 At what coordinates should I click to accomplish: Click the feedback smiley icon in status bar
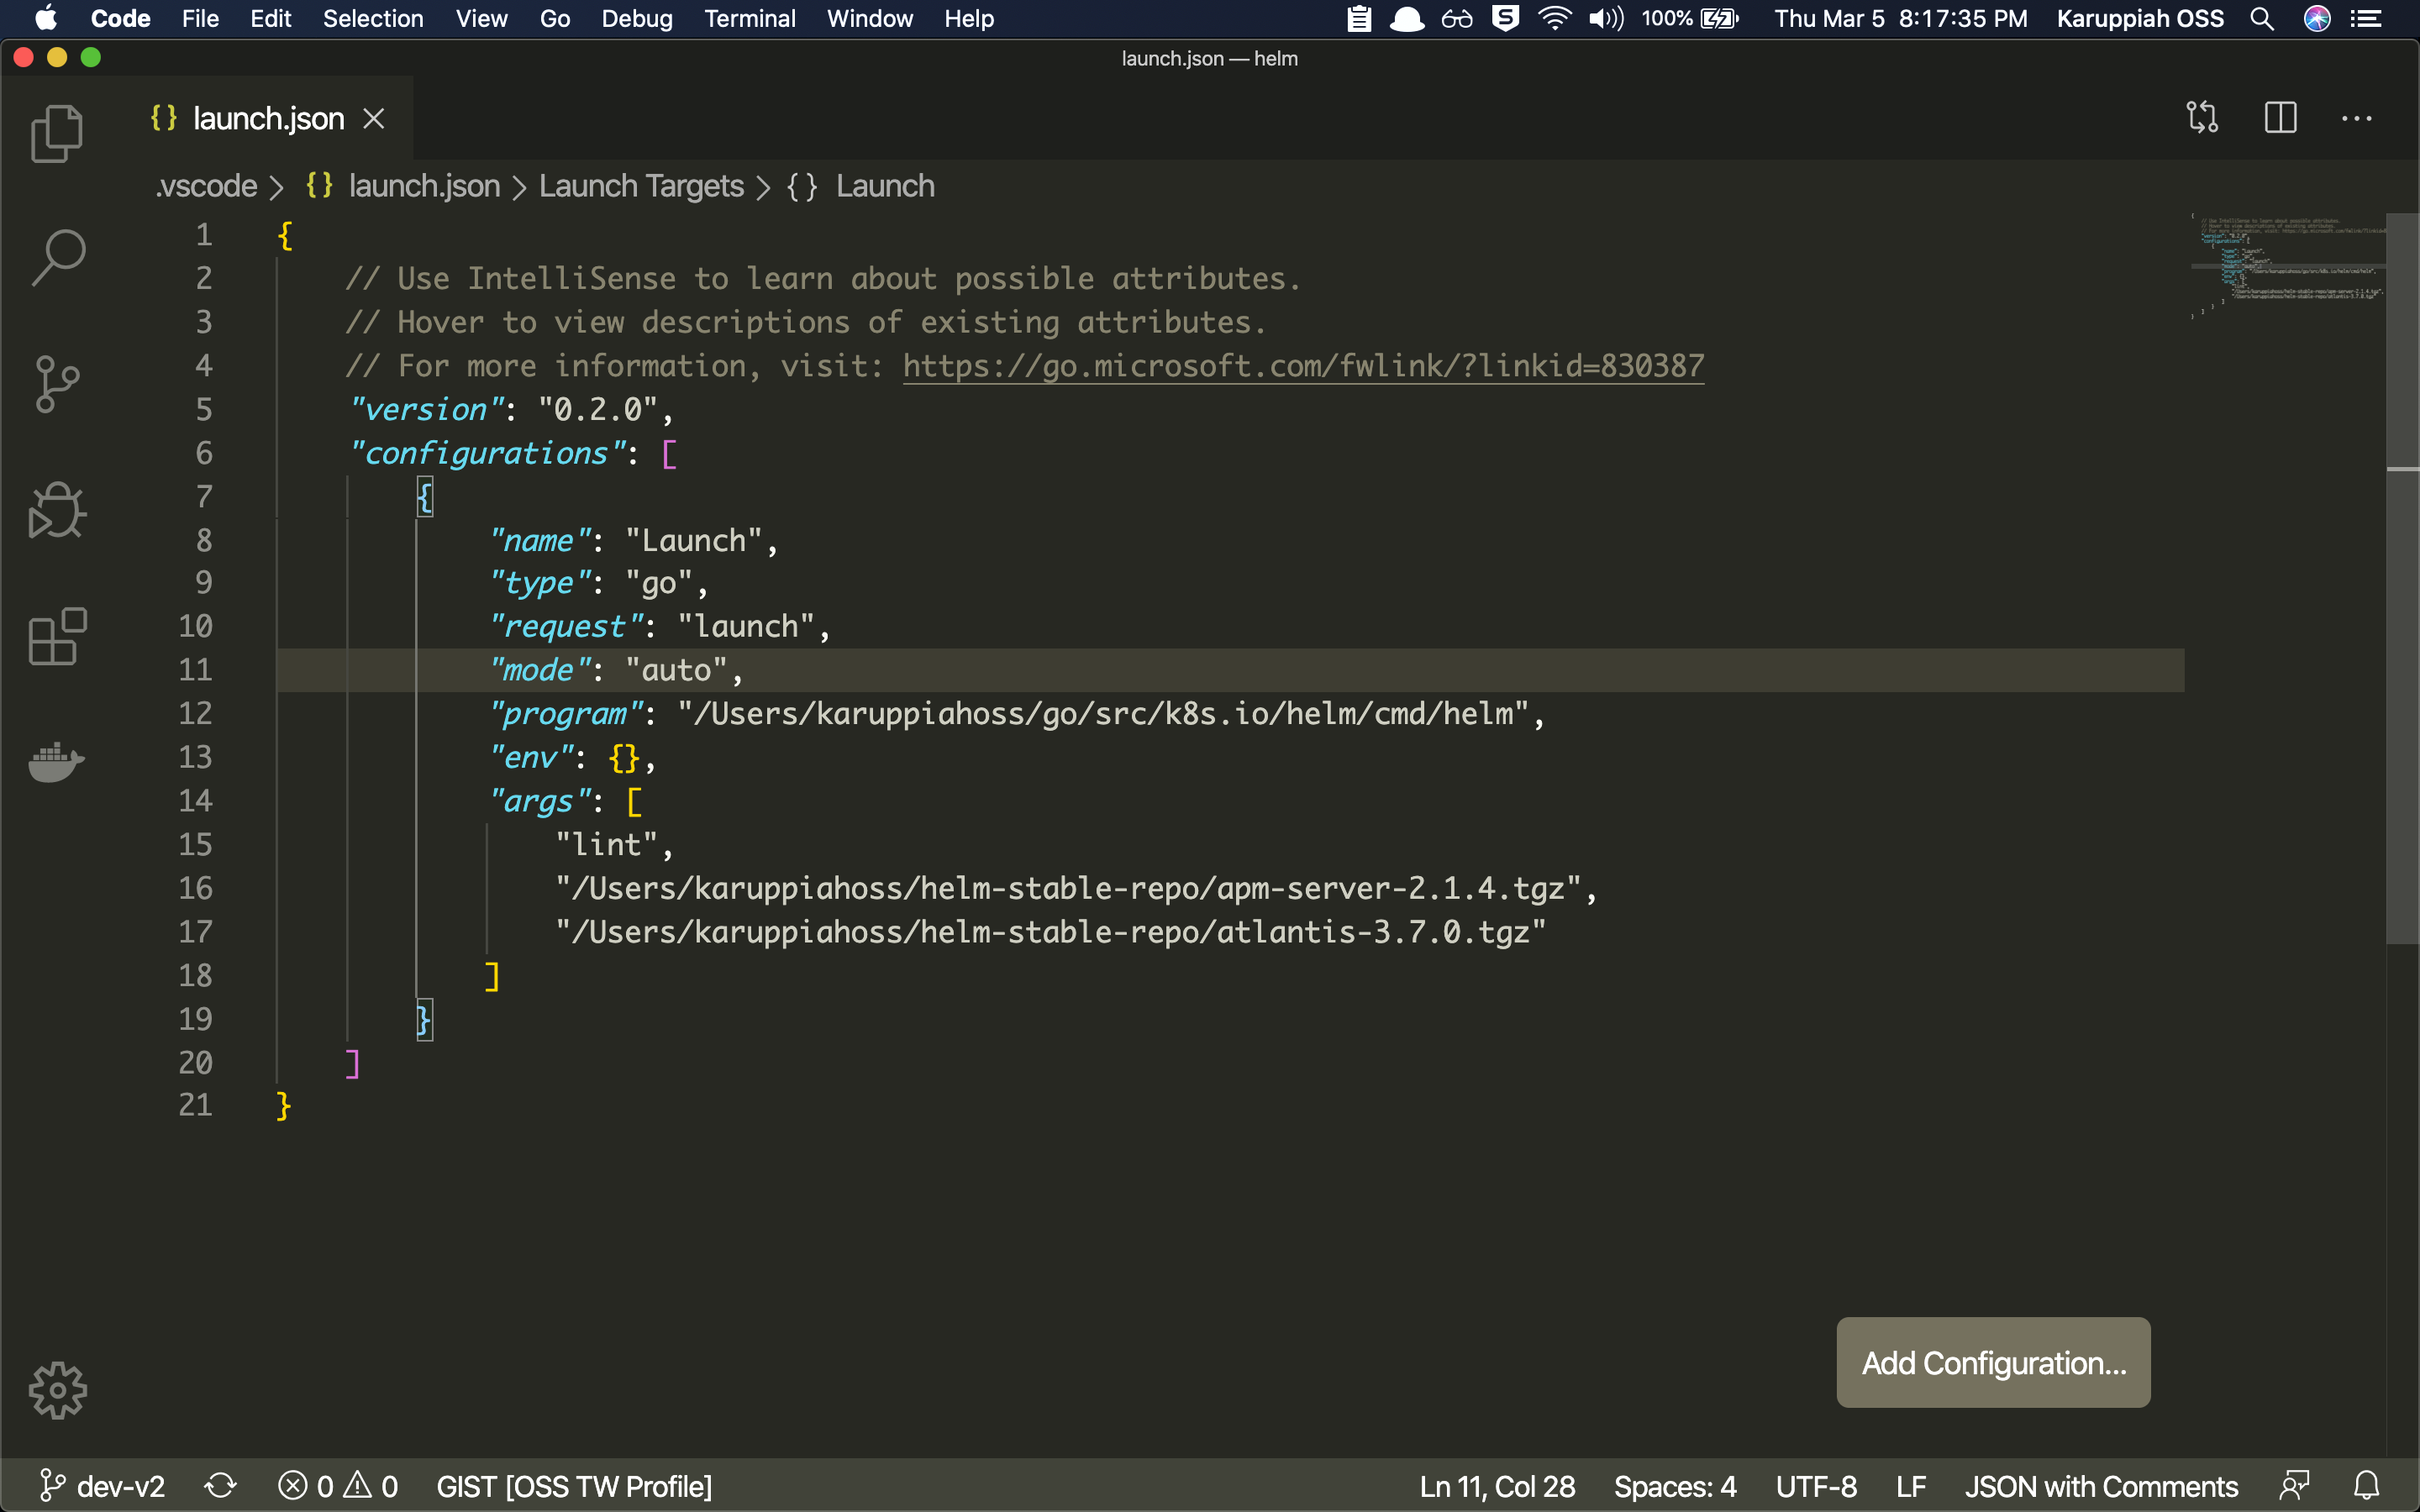pyautogui.click(x=2294, y=1486)
